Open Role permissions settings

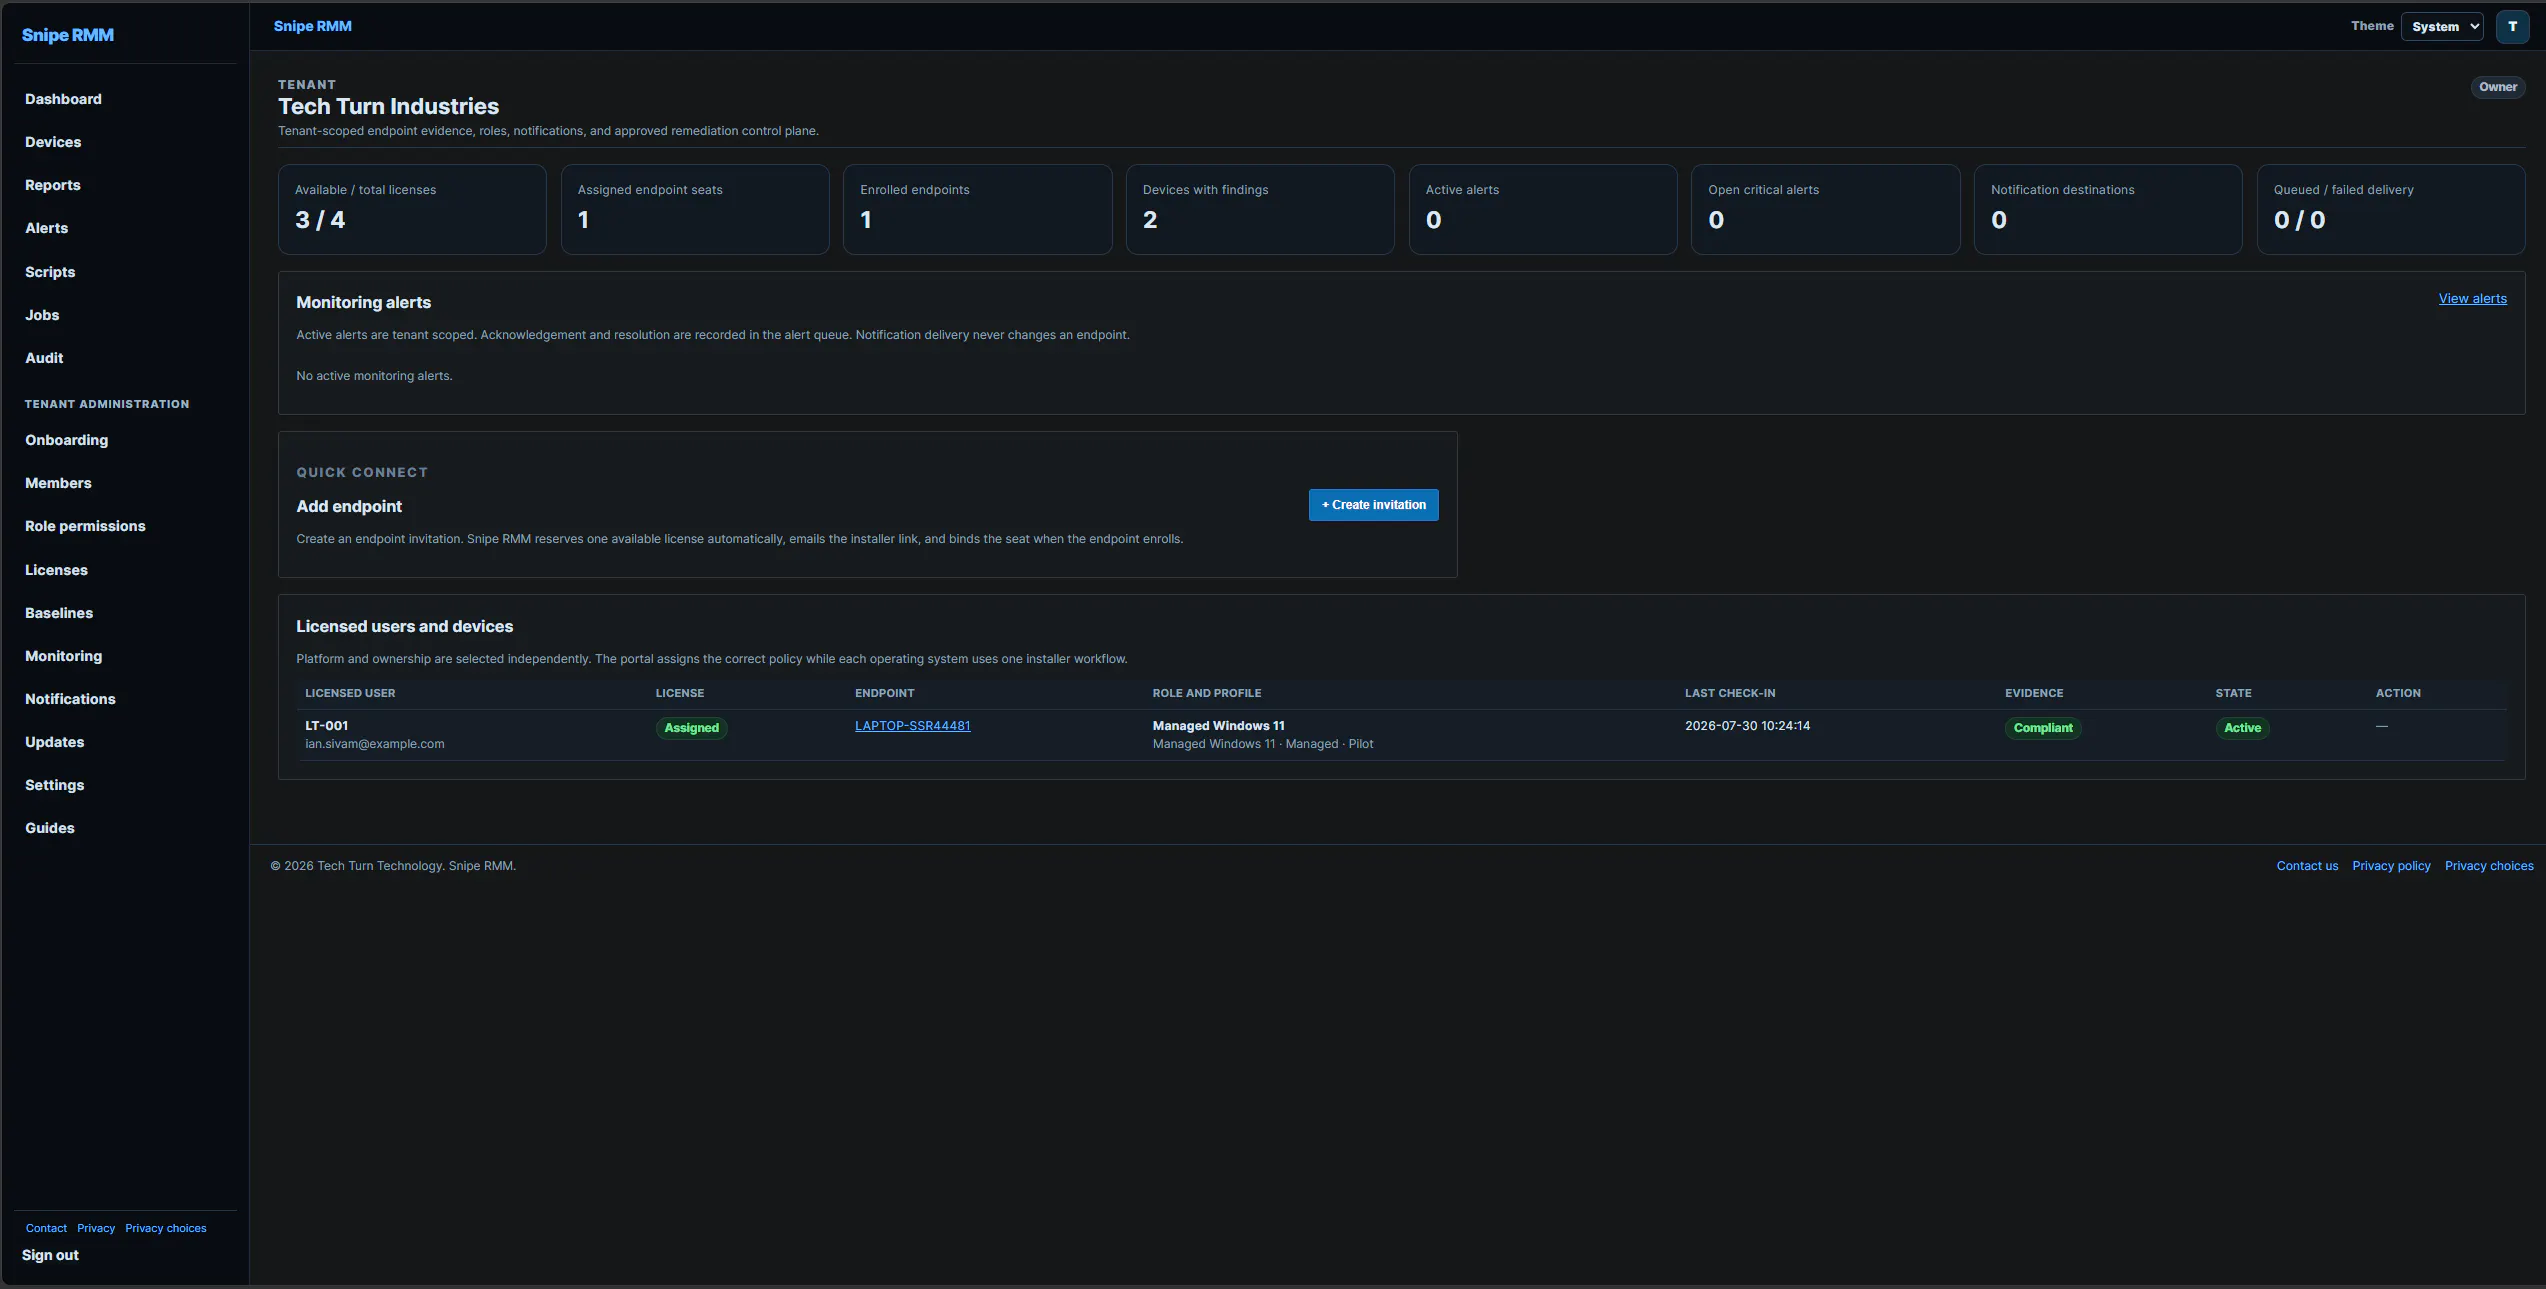click(85, 526)
